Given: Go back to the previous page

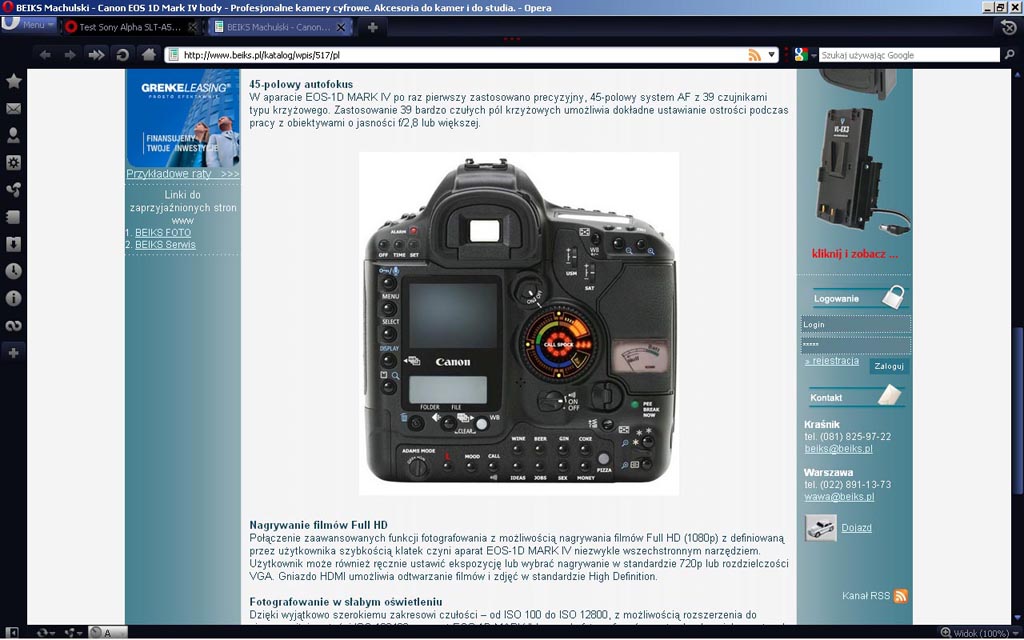Looking at the screenshot, I should [45, 55].
